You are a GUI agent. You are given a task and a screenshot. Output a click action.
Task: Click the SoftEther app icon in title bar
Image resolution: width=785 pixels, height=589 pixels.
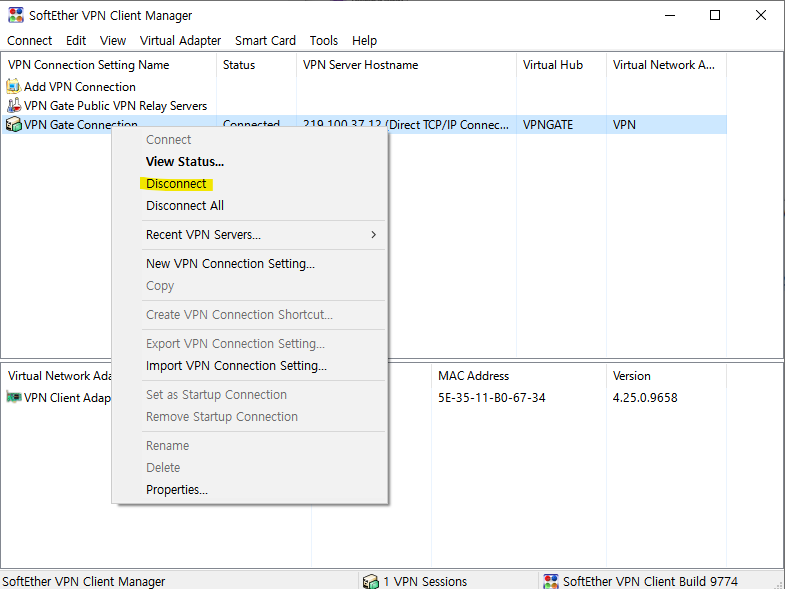pos(16,15)
